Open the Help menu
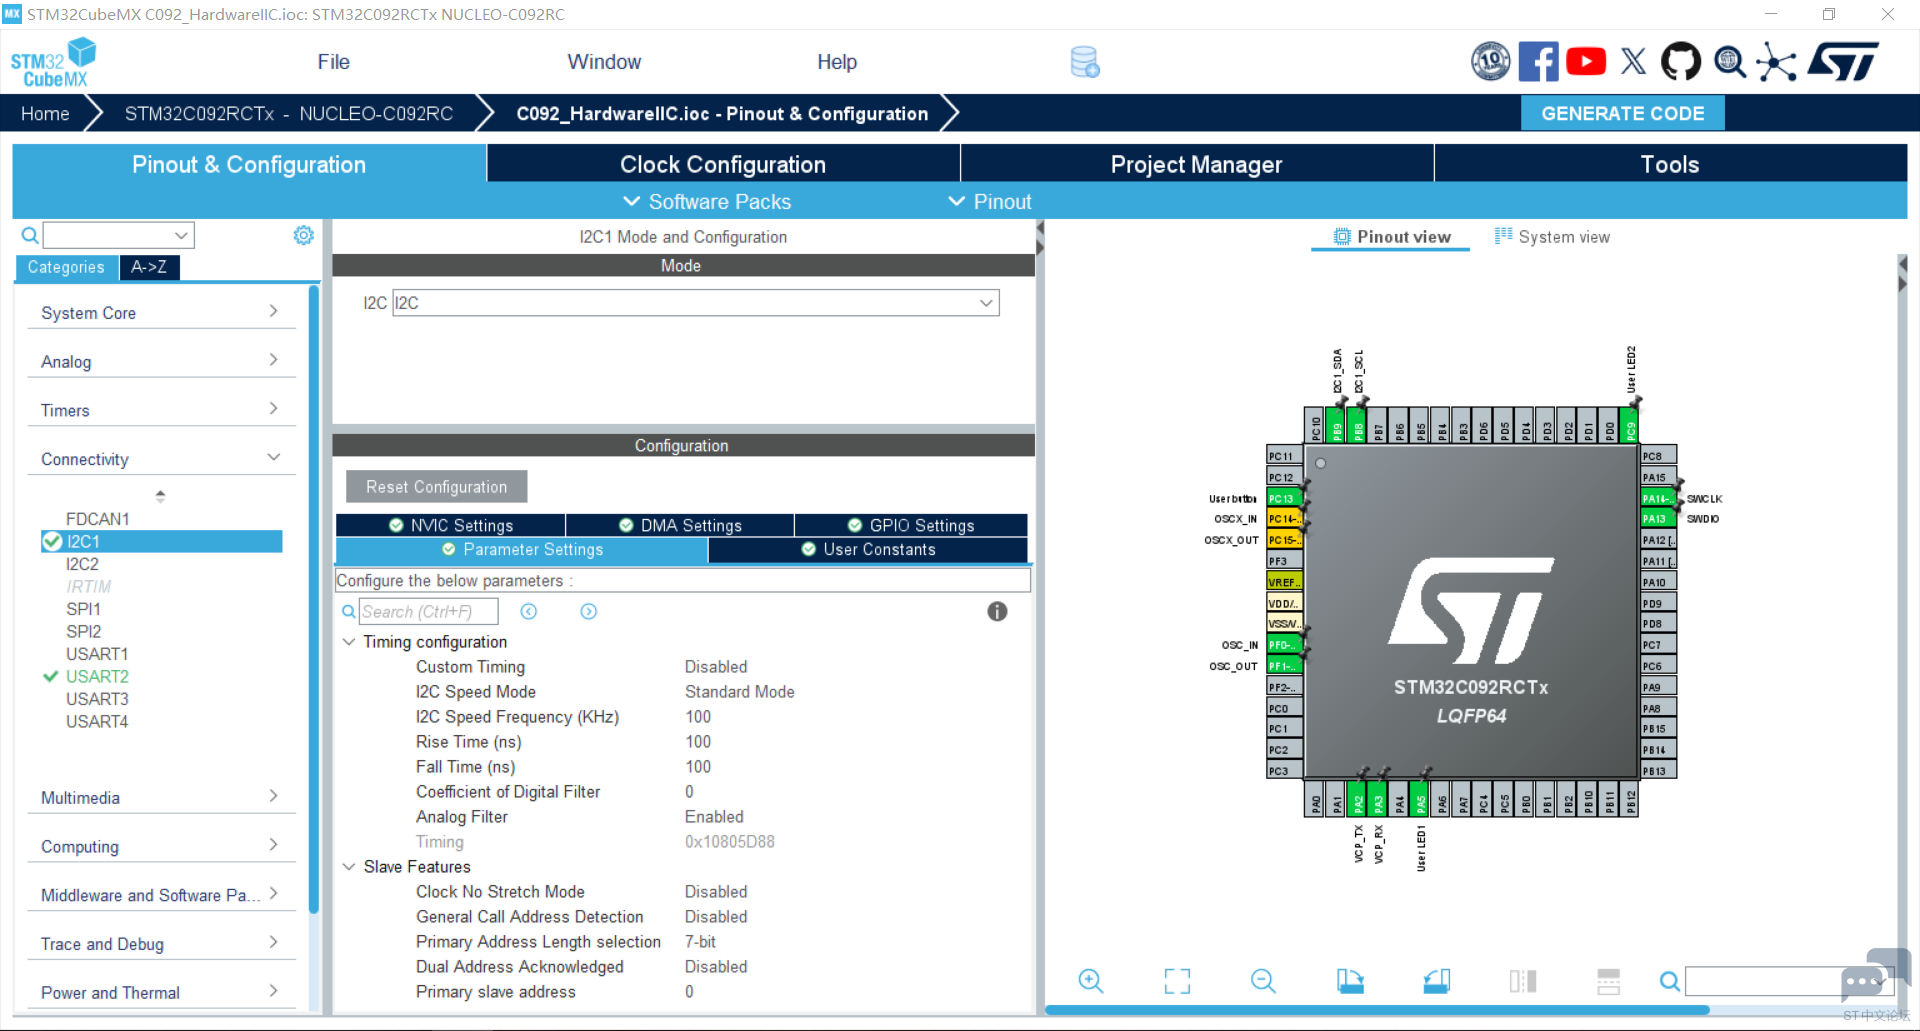Screen dimensions: 1920x1031 837,62
